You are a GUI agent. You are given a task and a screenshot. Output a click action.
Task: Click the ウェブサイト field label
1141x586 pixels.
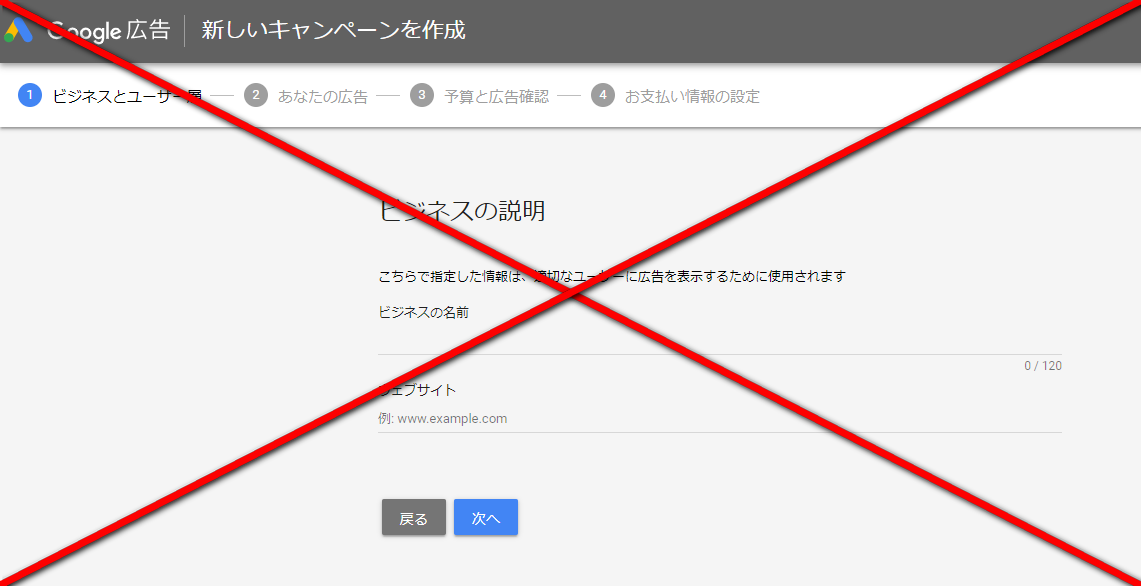pyautogui.click(x=417, y=390)
